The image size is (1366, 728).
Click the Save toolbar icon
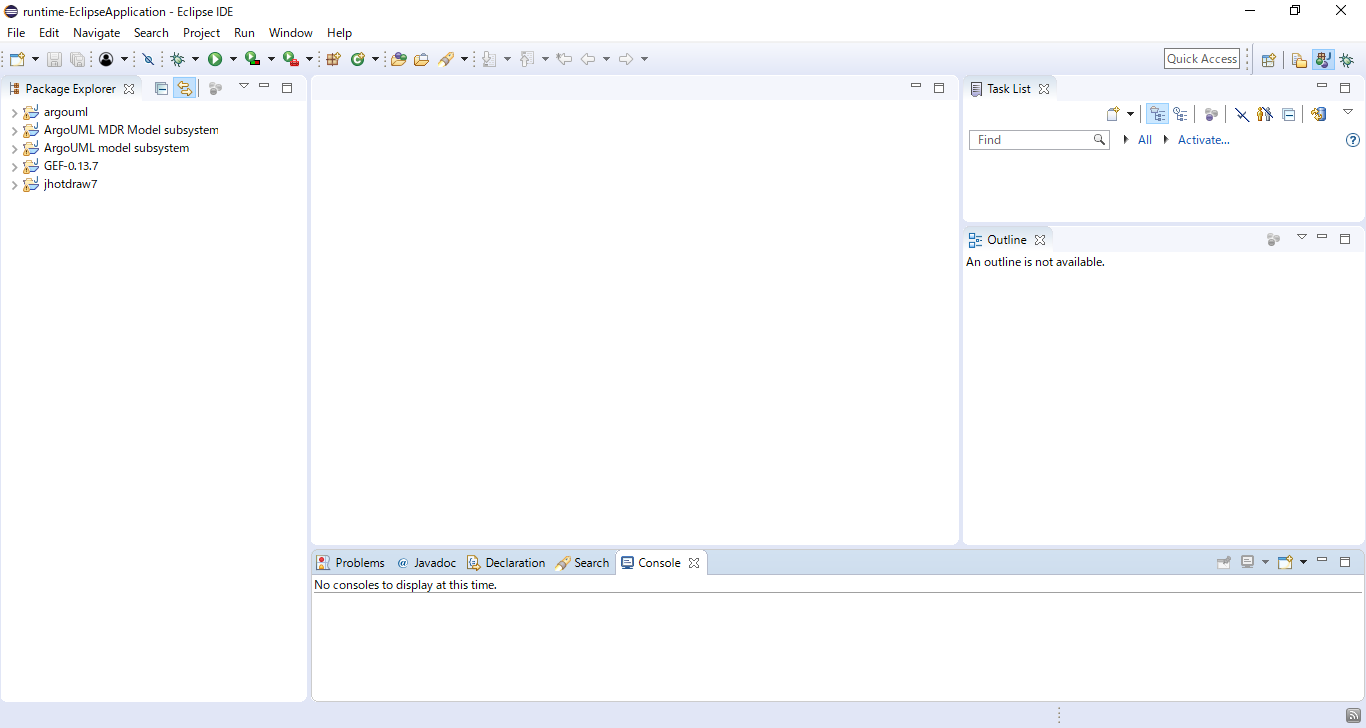click(x=54, y=59)
